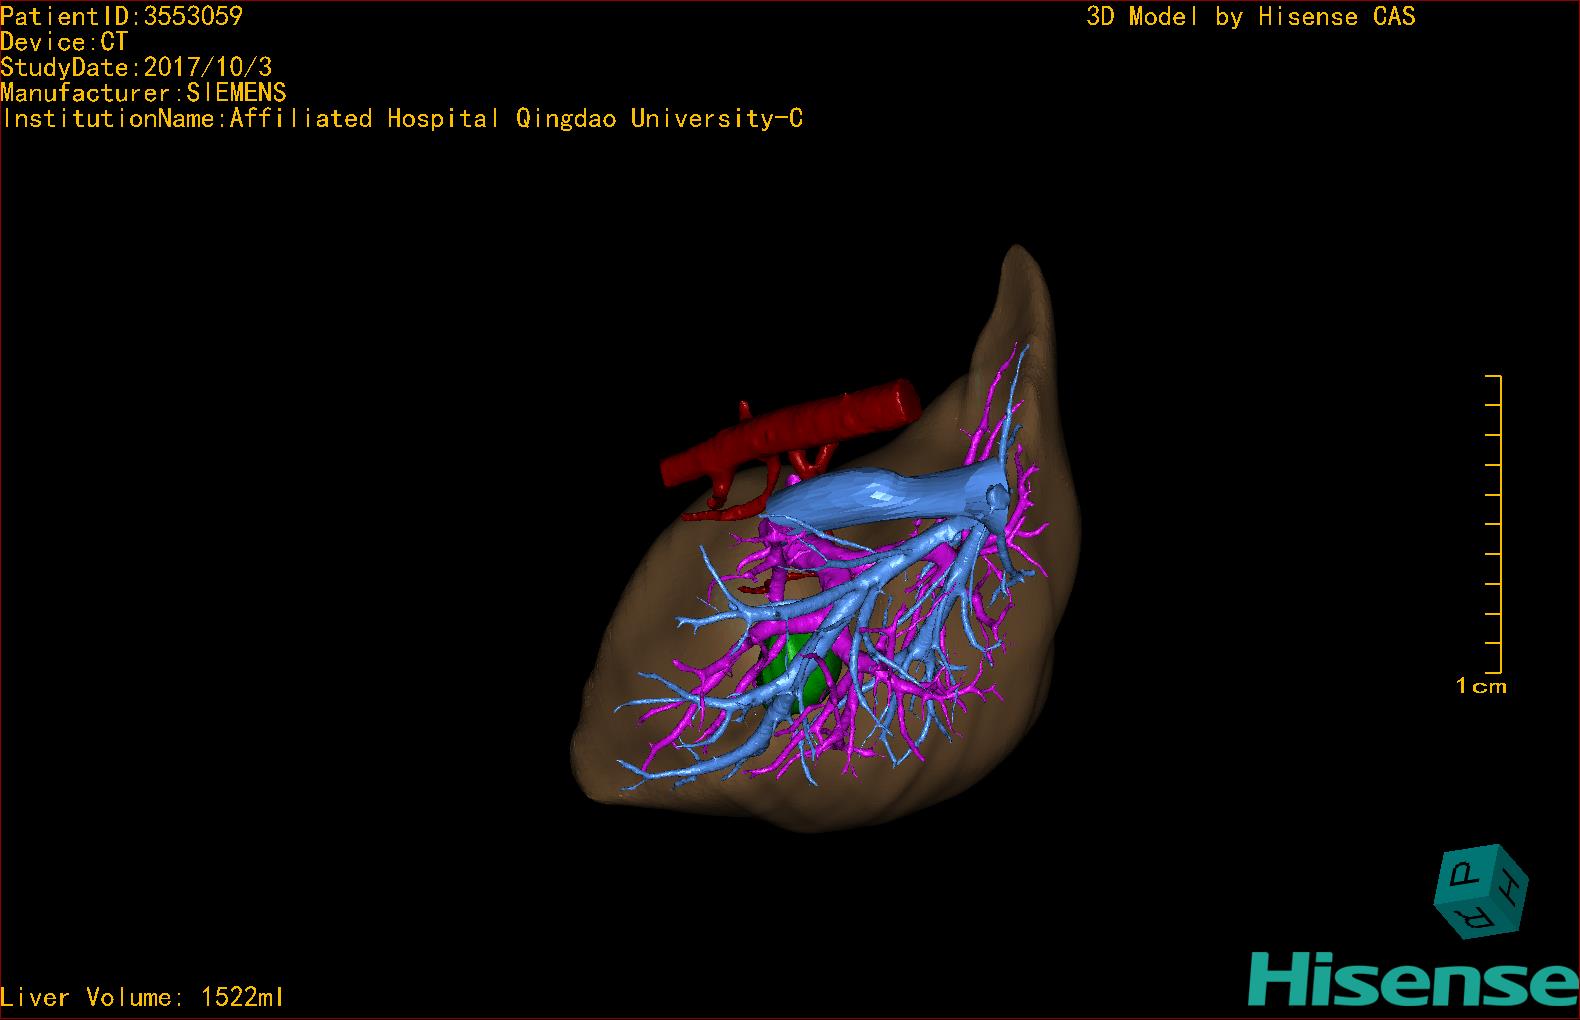
Task: Select the InstitutionName Affiliated Hospital Qingdao text
Action: pyautogui.click(x=401, y=119)
